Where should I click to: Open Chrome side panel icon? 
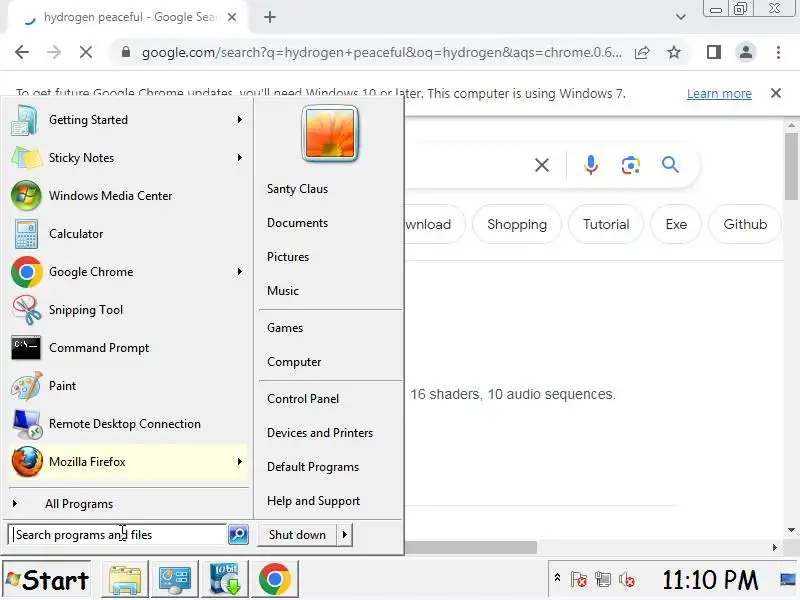coord(714,52)
